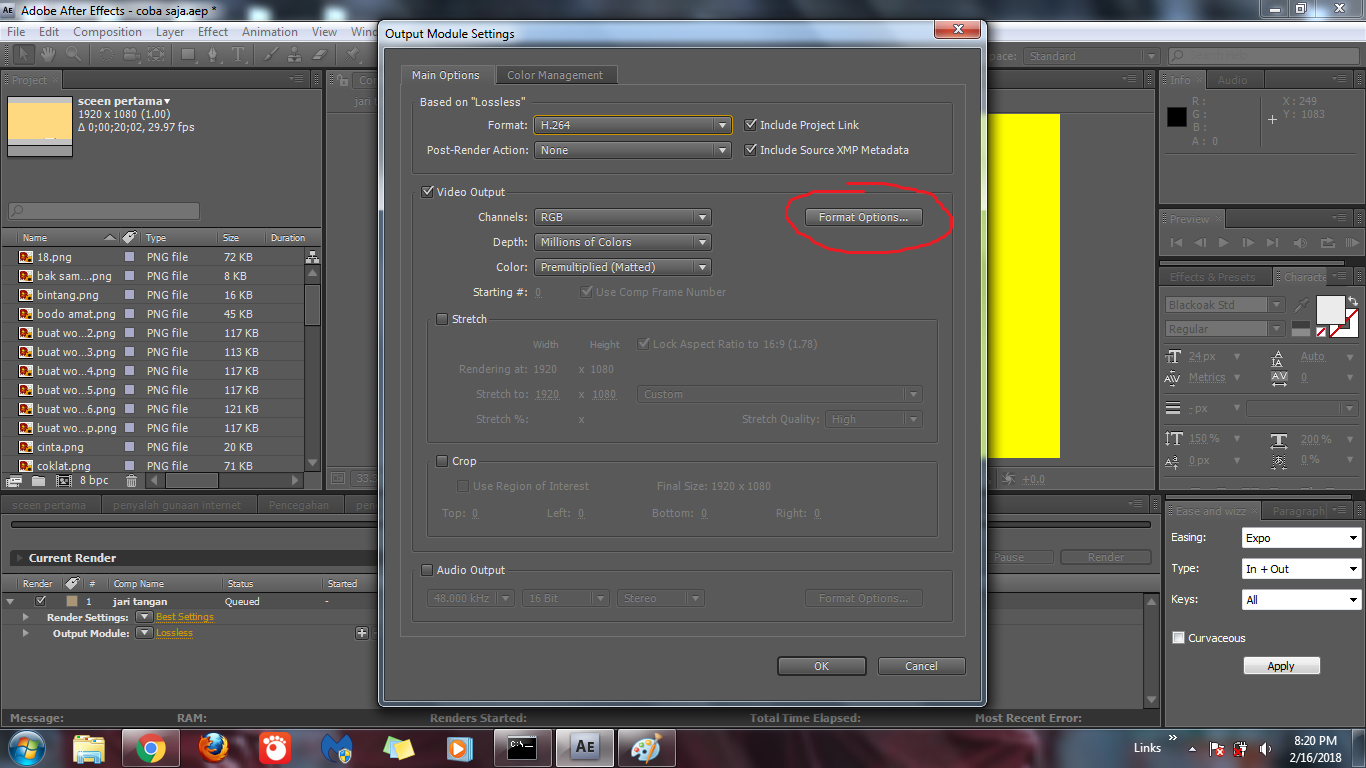Jump to last frame in Preview panel
This screenshot has height=768, width=1366.
point(1272,243)
